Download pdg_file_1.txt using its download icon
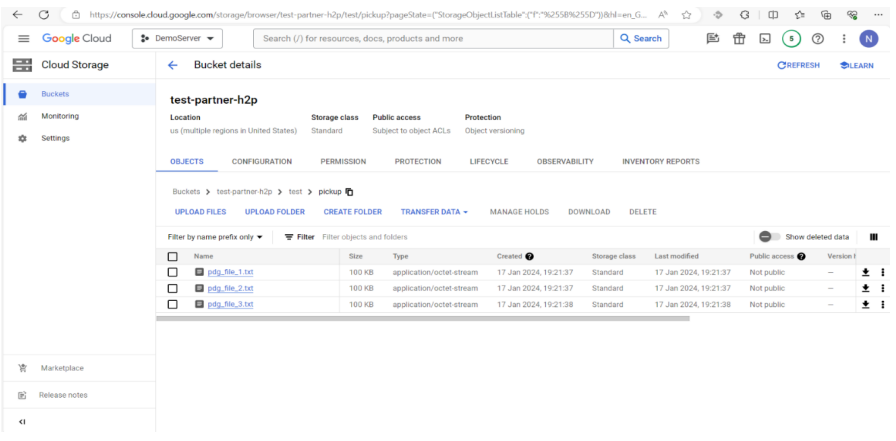Image resolution: width=896 pixels, height=441 pixels. (x=866, y=272)
